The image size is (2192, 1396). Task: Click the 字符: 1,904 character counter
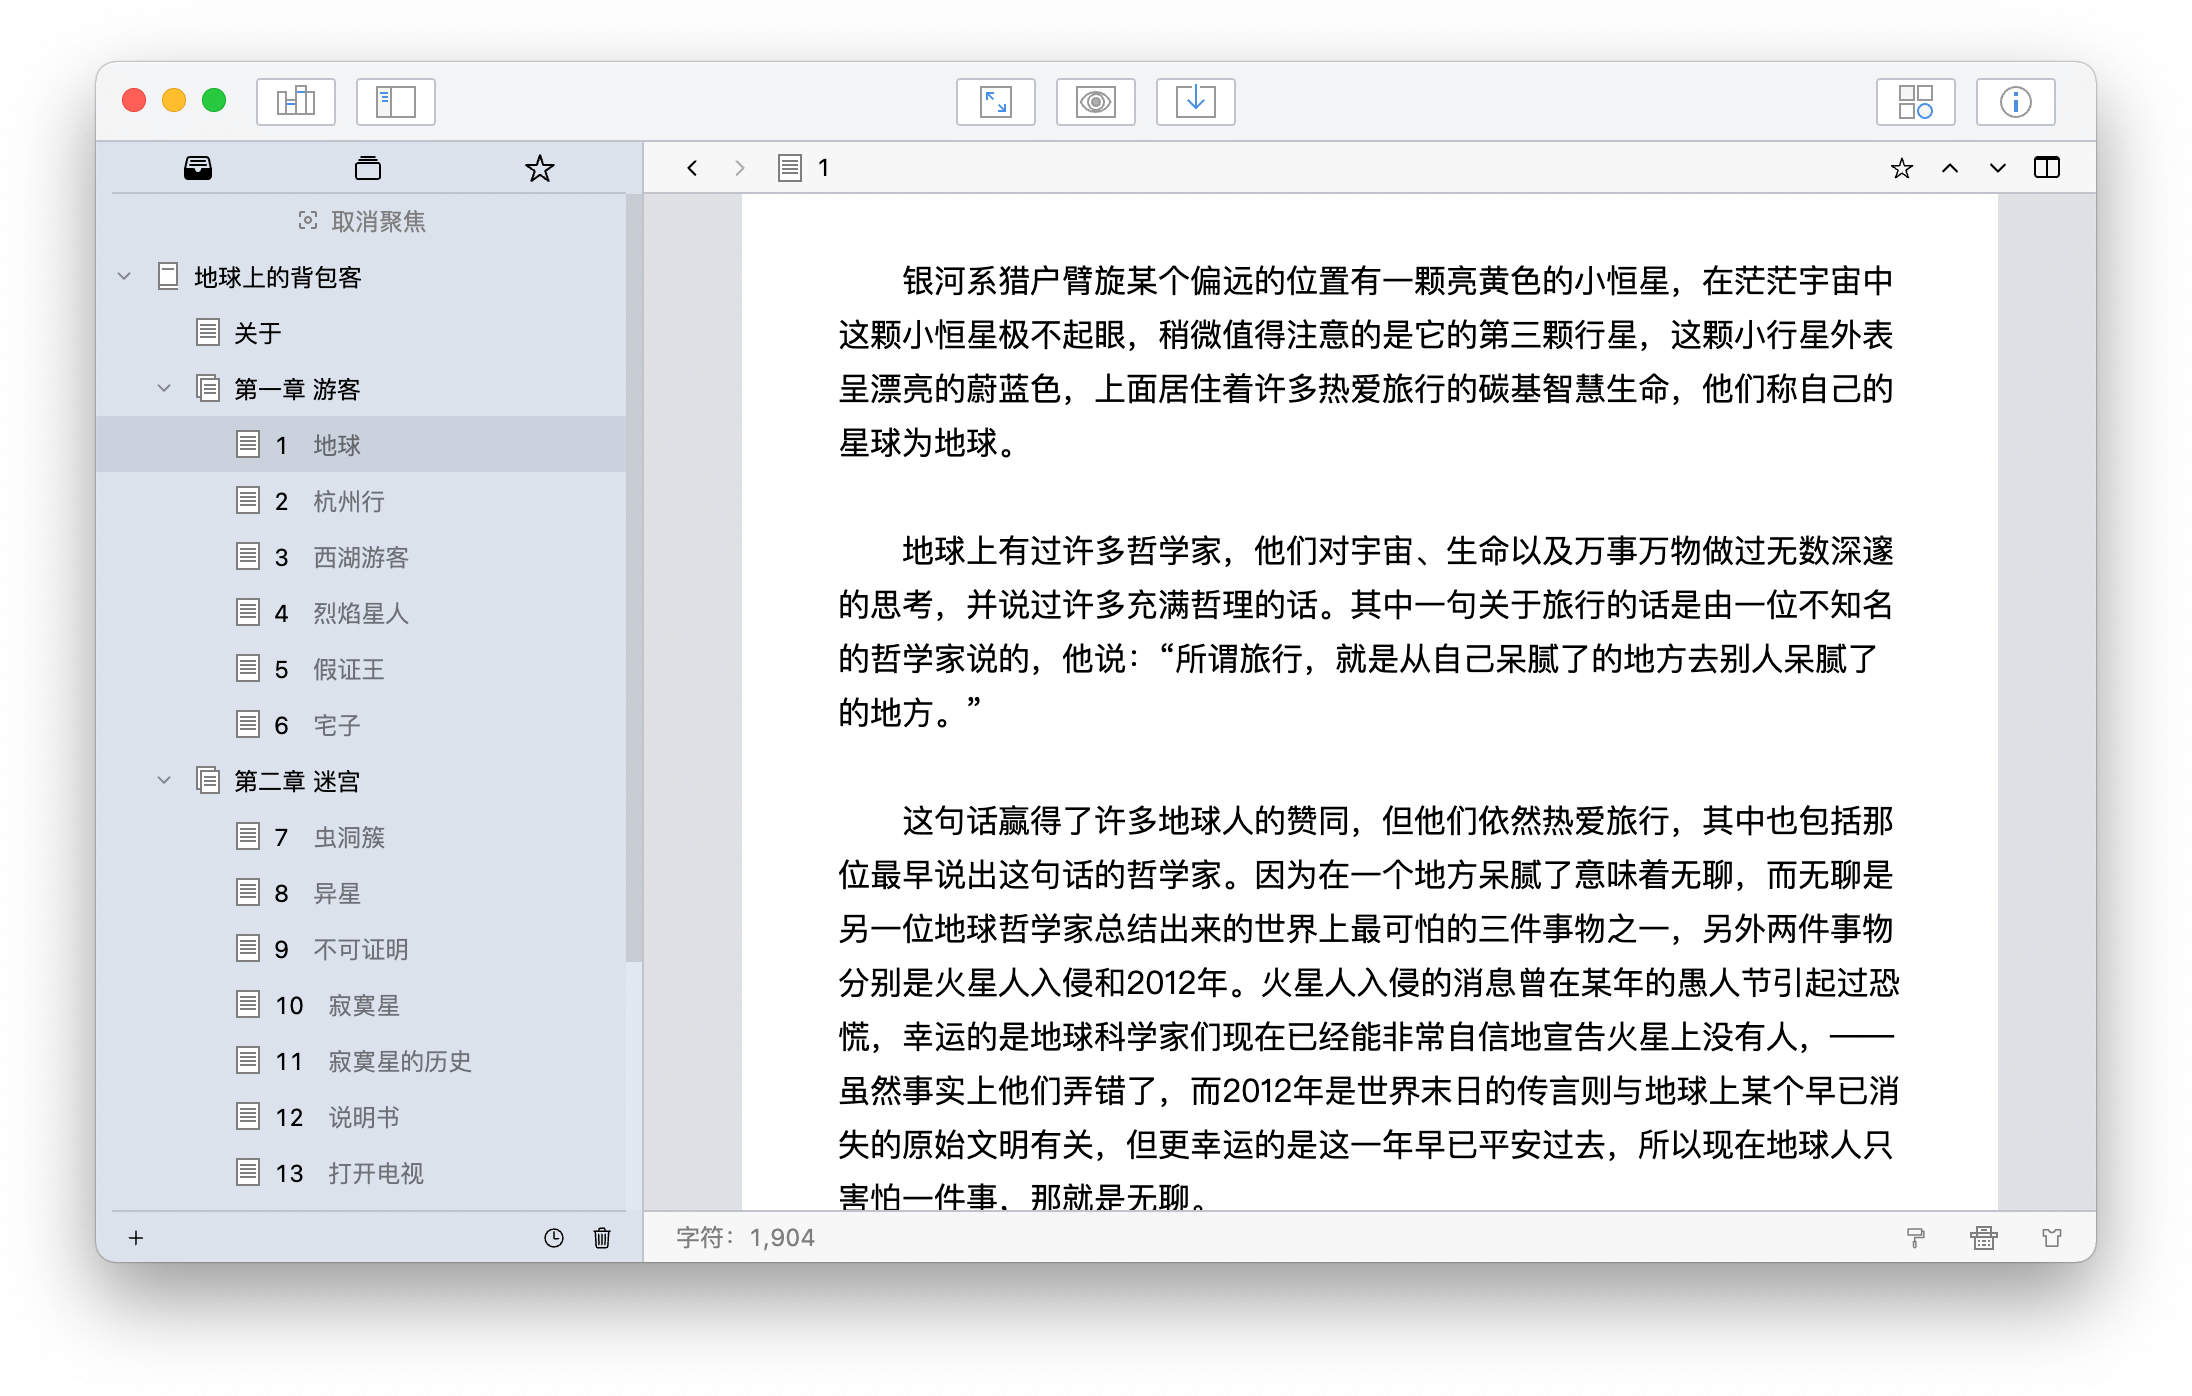[746, 1238]
